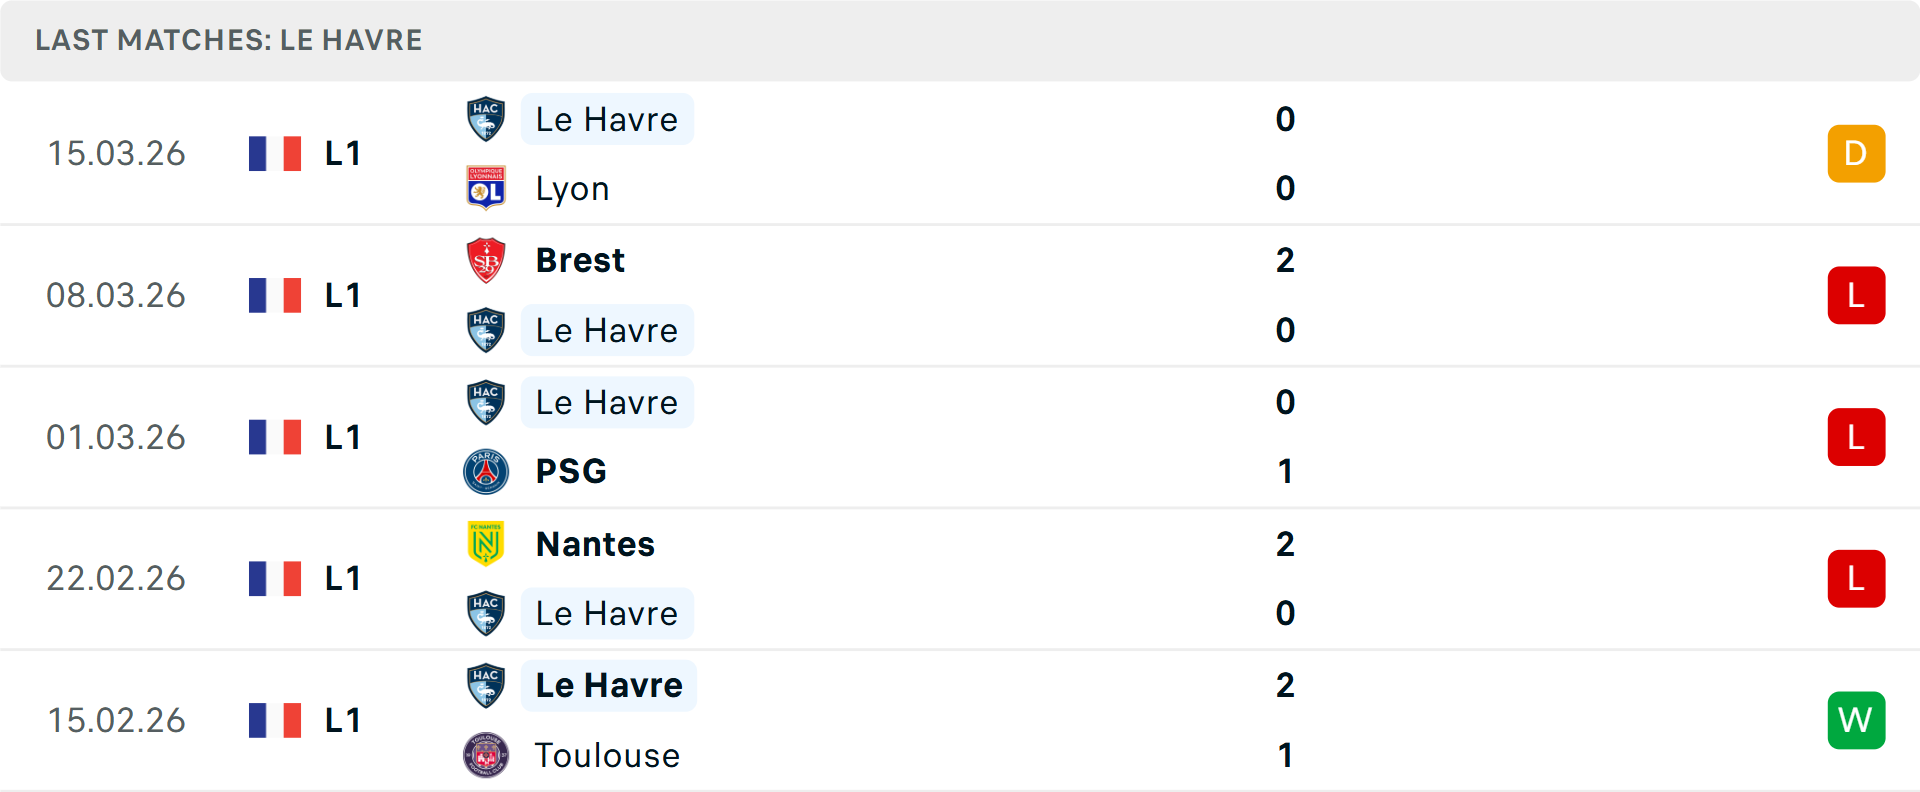The image size is (1920, 792).
Task: Click the French flag next to the 15.03.26 match
Action: pos(275,153)
